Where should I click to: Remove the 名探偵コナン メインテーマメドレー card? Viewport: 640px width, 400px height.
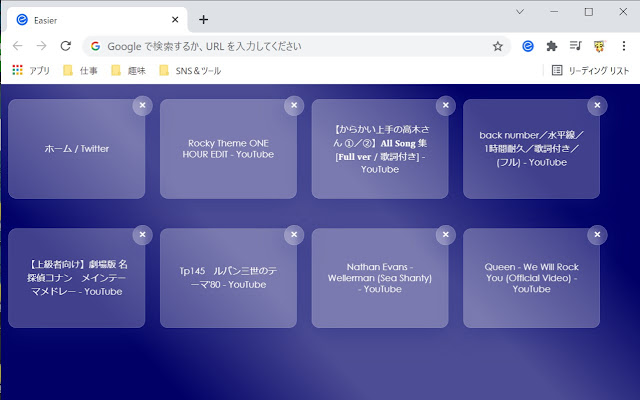(x=142, y=235)
